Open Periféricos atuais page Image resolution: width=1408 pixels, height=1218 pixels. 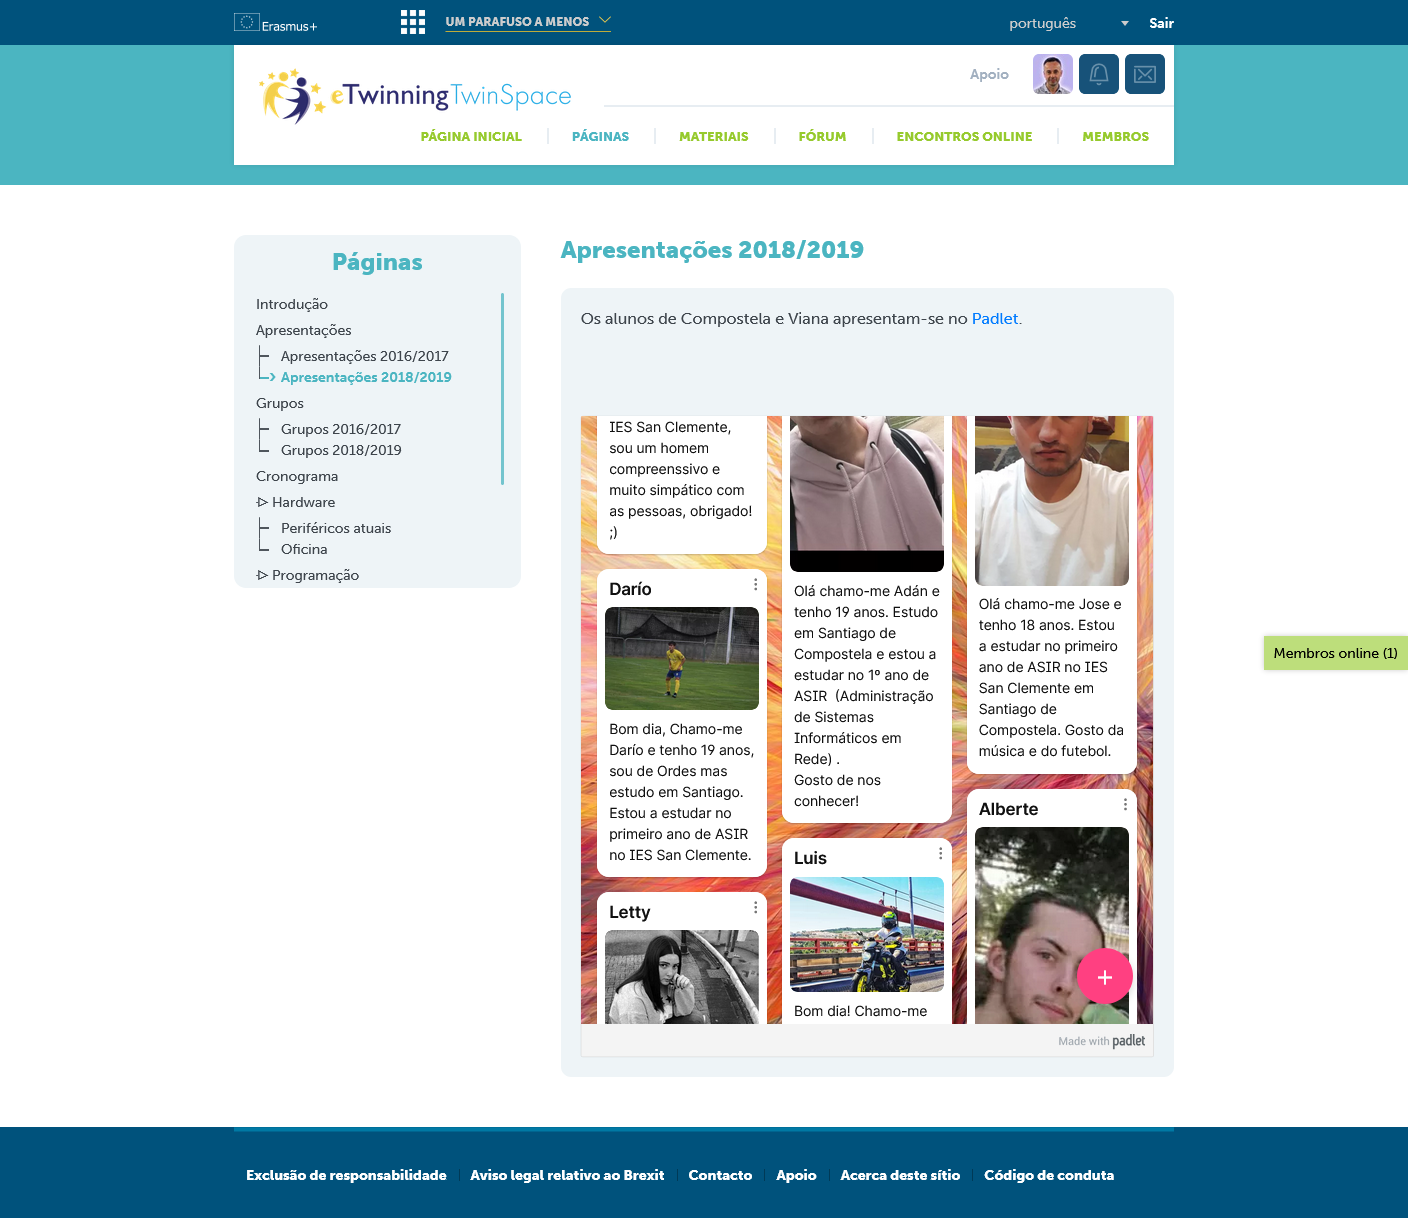pos(336,528)
